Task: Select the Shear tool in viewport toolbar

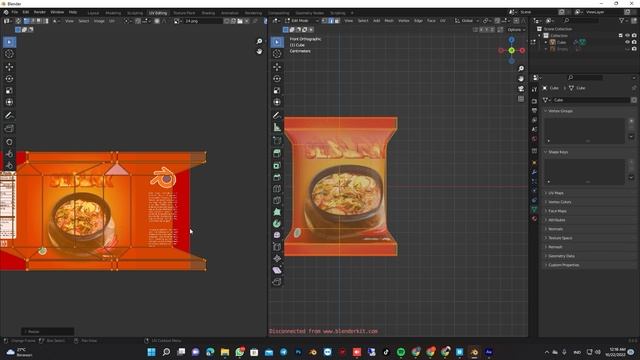Action: 277,270
